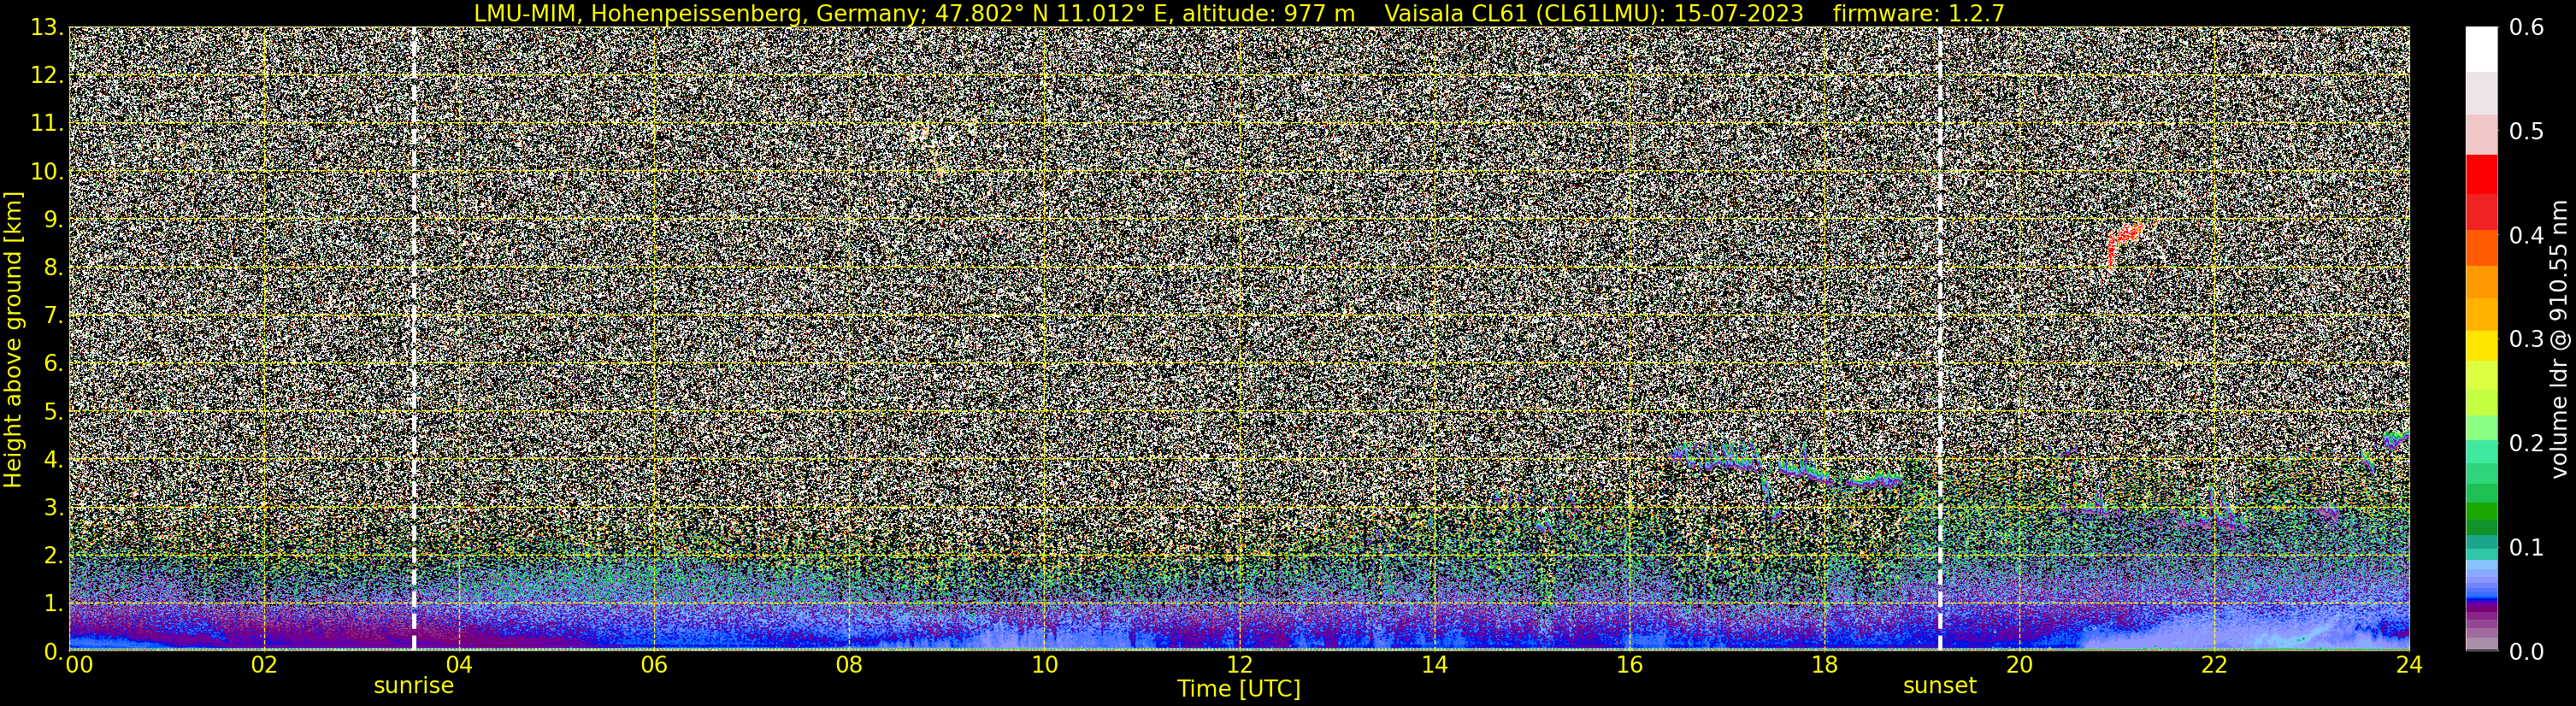The height and width of the screenshot is (706, 2576).
Task: Click the colorbar tick label '0.2'
Action: (2526, 444)
